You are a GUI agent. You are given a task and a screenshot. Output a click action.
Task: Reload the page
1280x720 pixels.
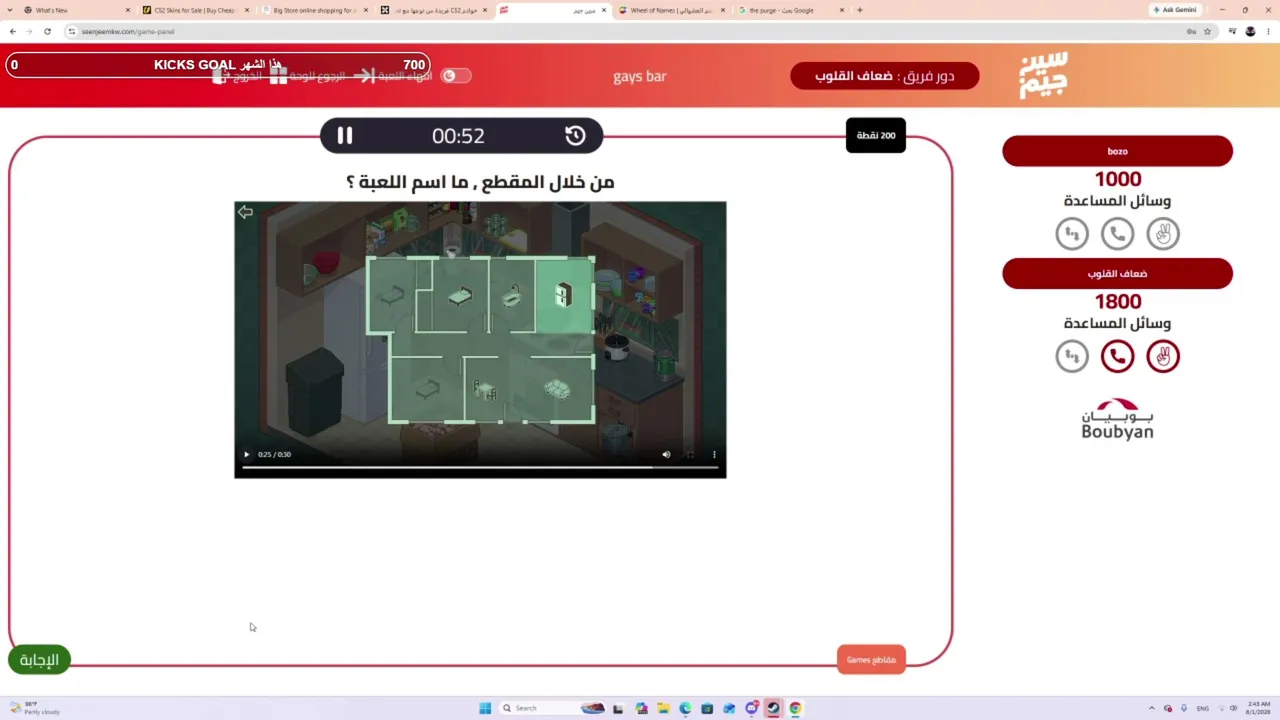click(47, 31)
